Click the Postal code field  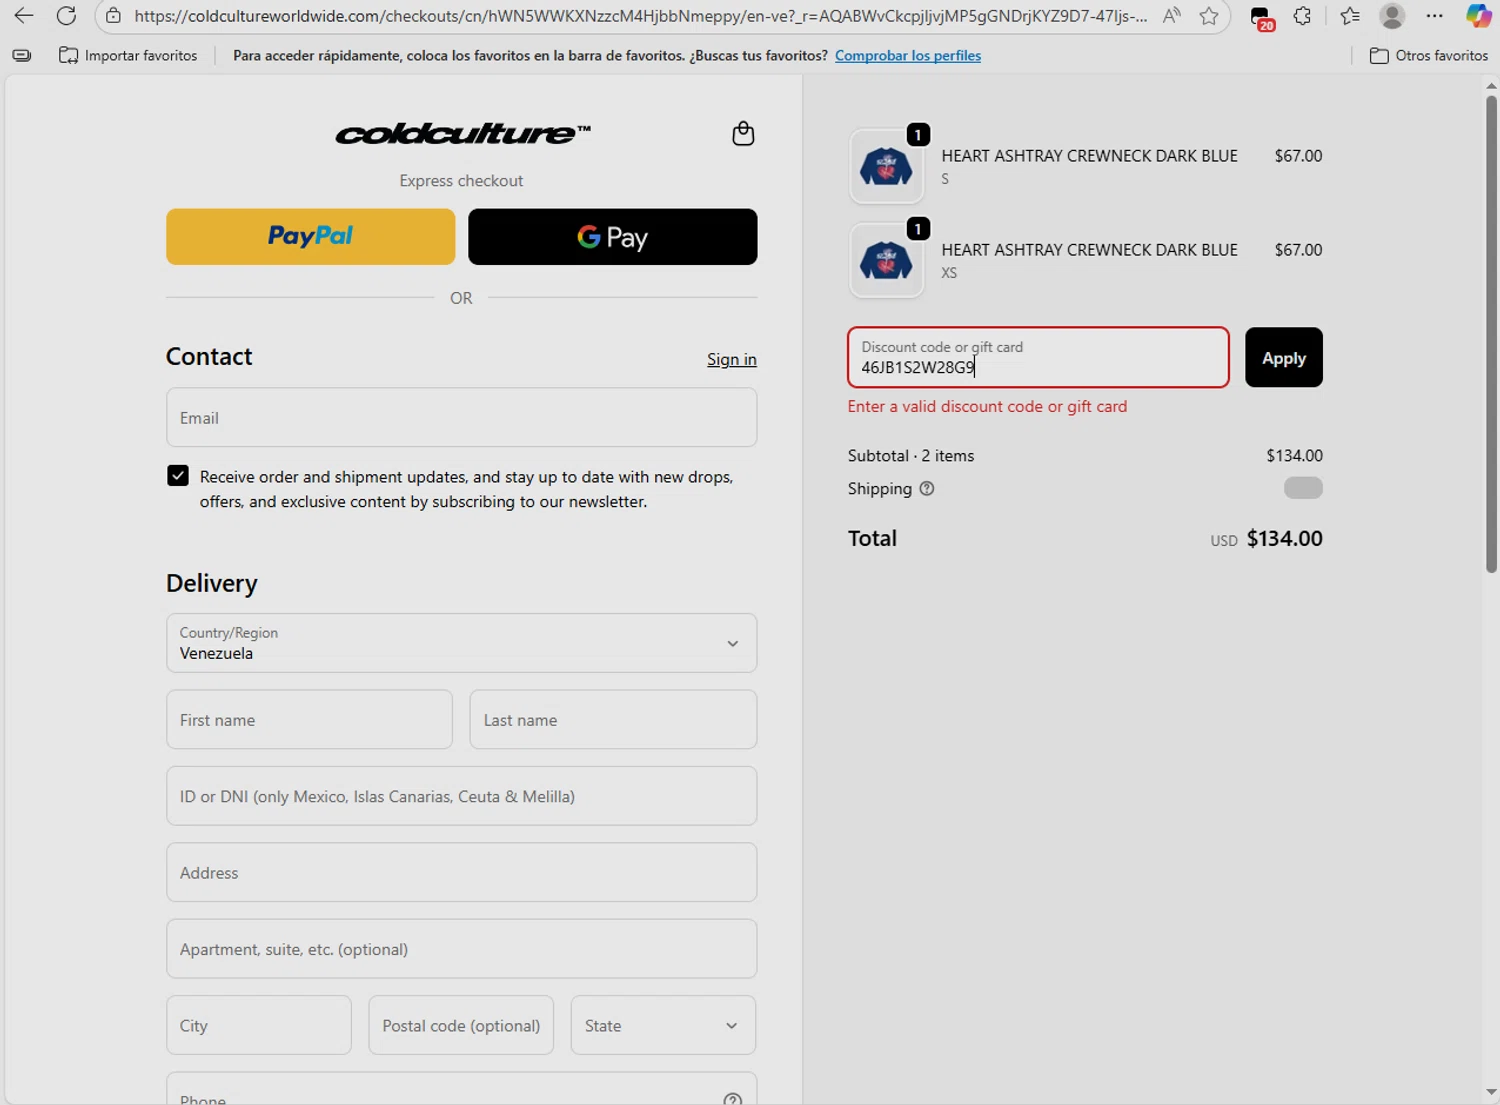click(x=461, y=1025)
